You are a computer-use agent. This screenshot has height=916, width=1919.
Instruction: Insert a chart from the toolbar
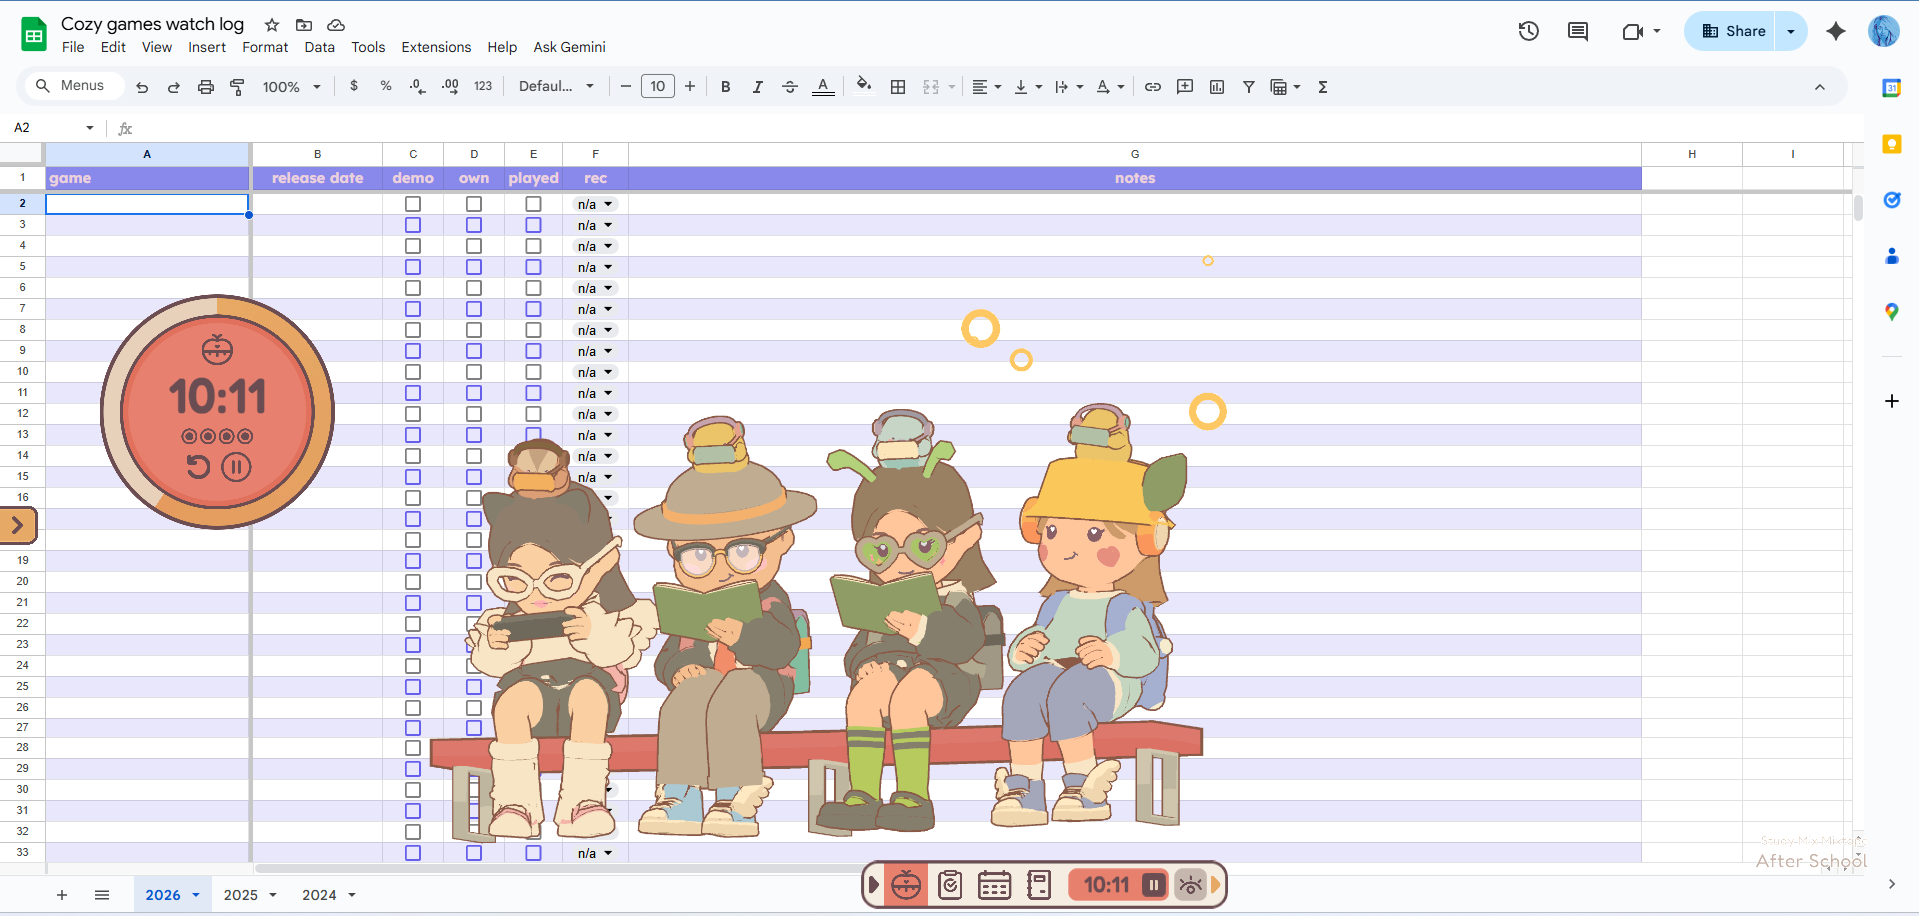[x=1216, y=87]
